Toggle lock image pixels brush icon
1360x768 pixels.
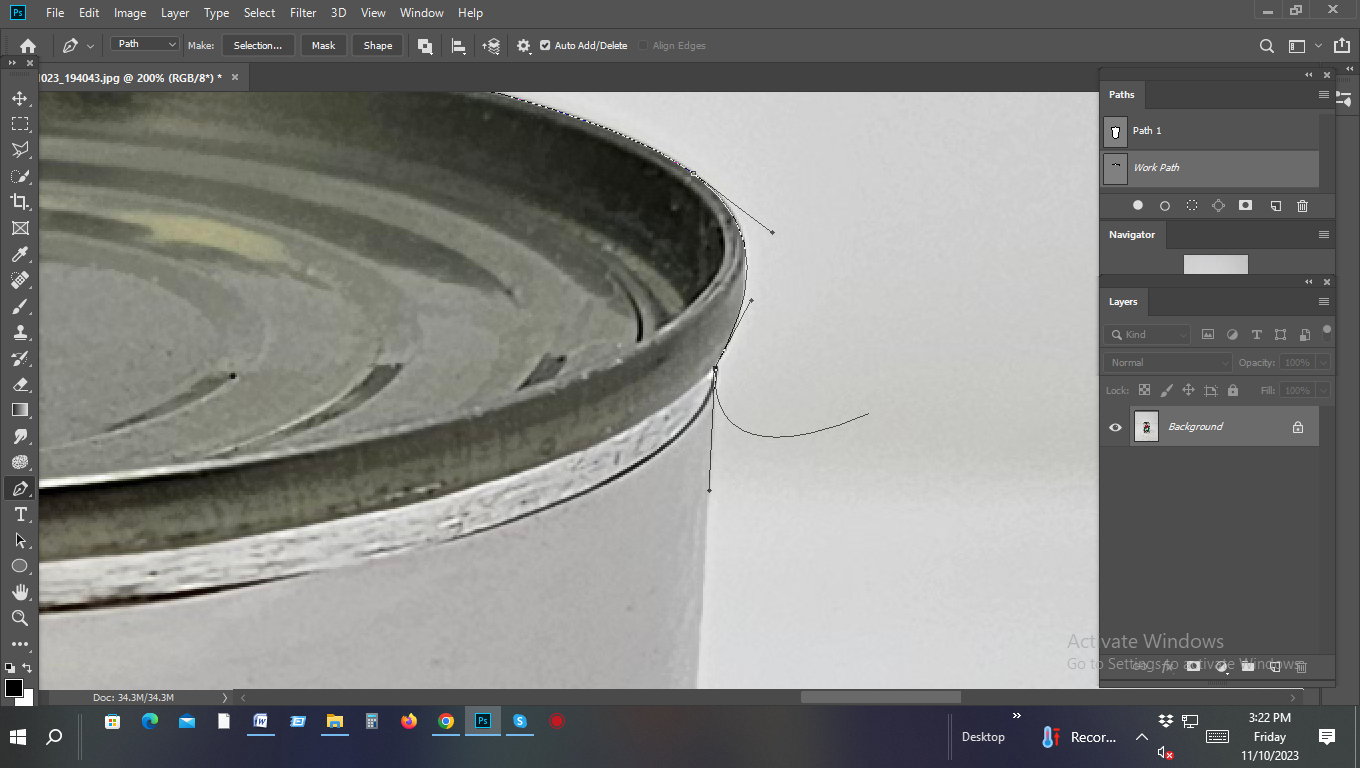1166,390
